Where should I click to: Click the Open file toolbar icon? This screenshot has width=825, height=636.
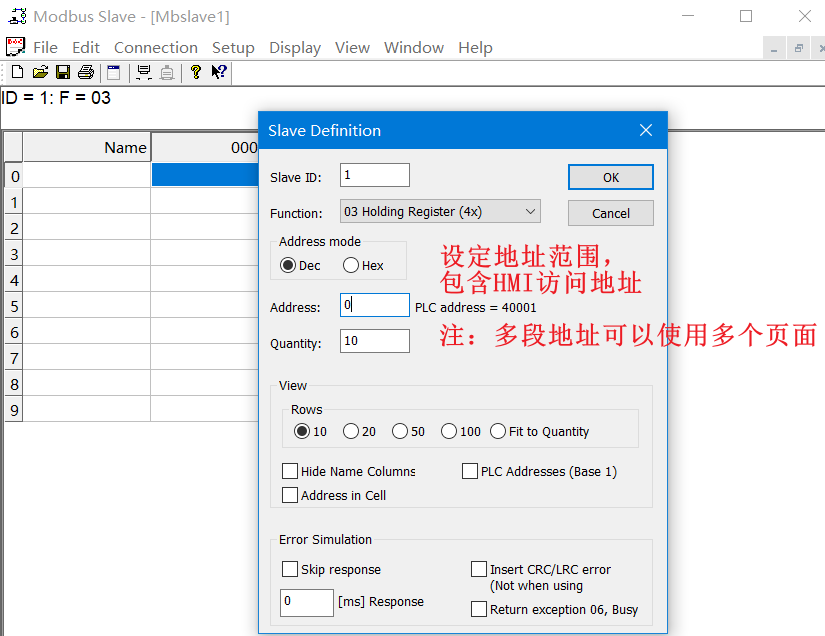(x=40, y=72)
